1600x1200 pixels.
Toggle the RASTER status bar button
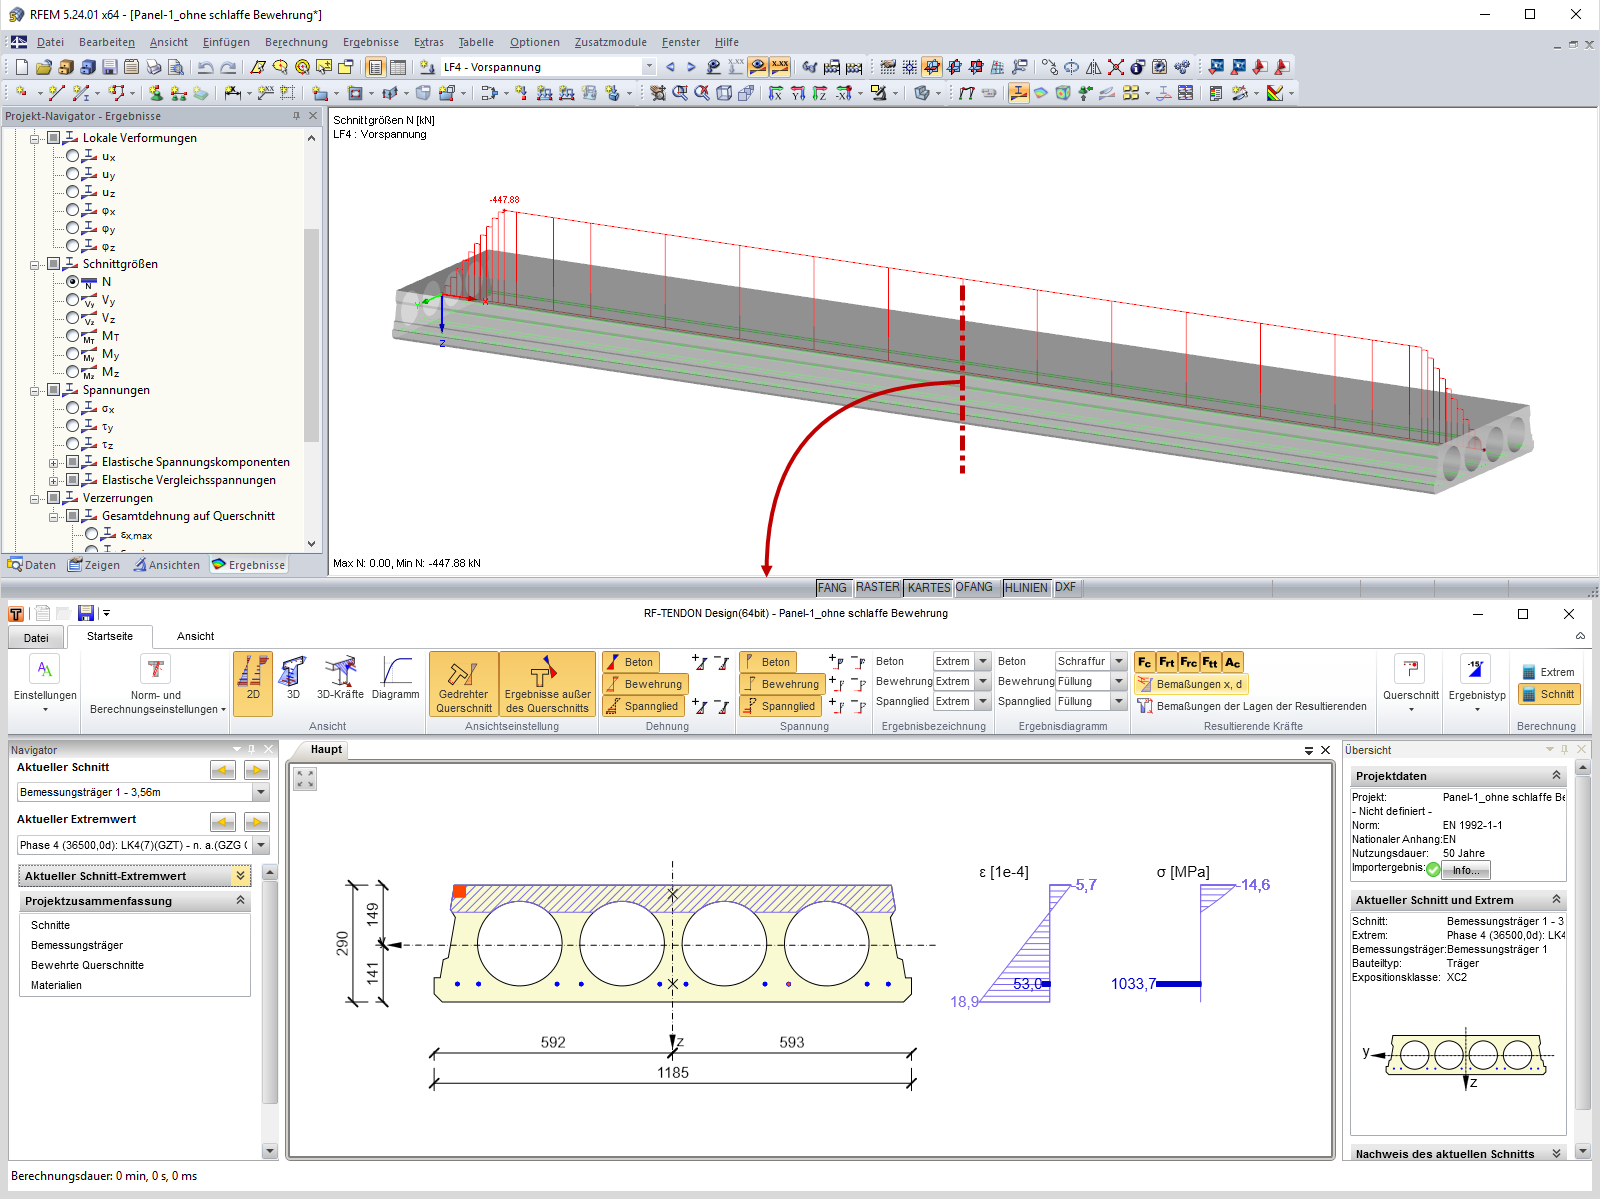pos(877,588)
